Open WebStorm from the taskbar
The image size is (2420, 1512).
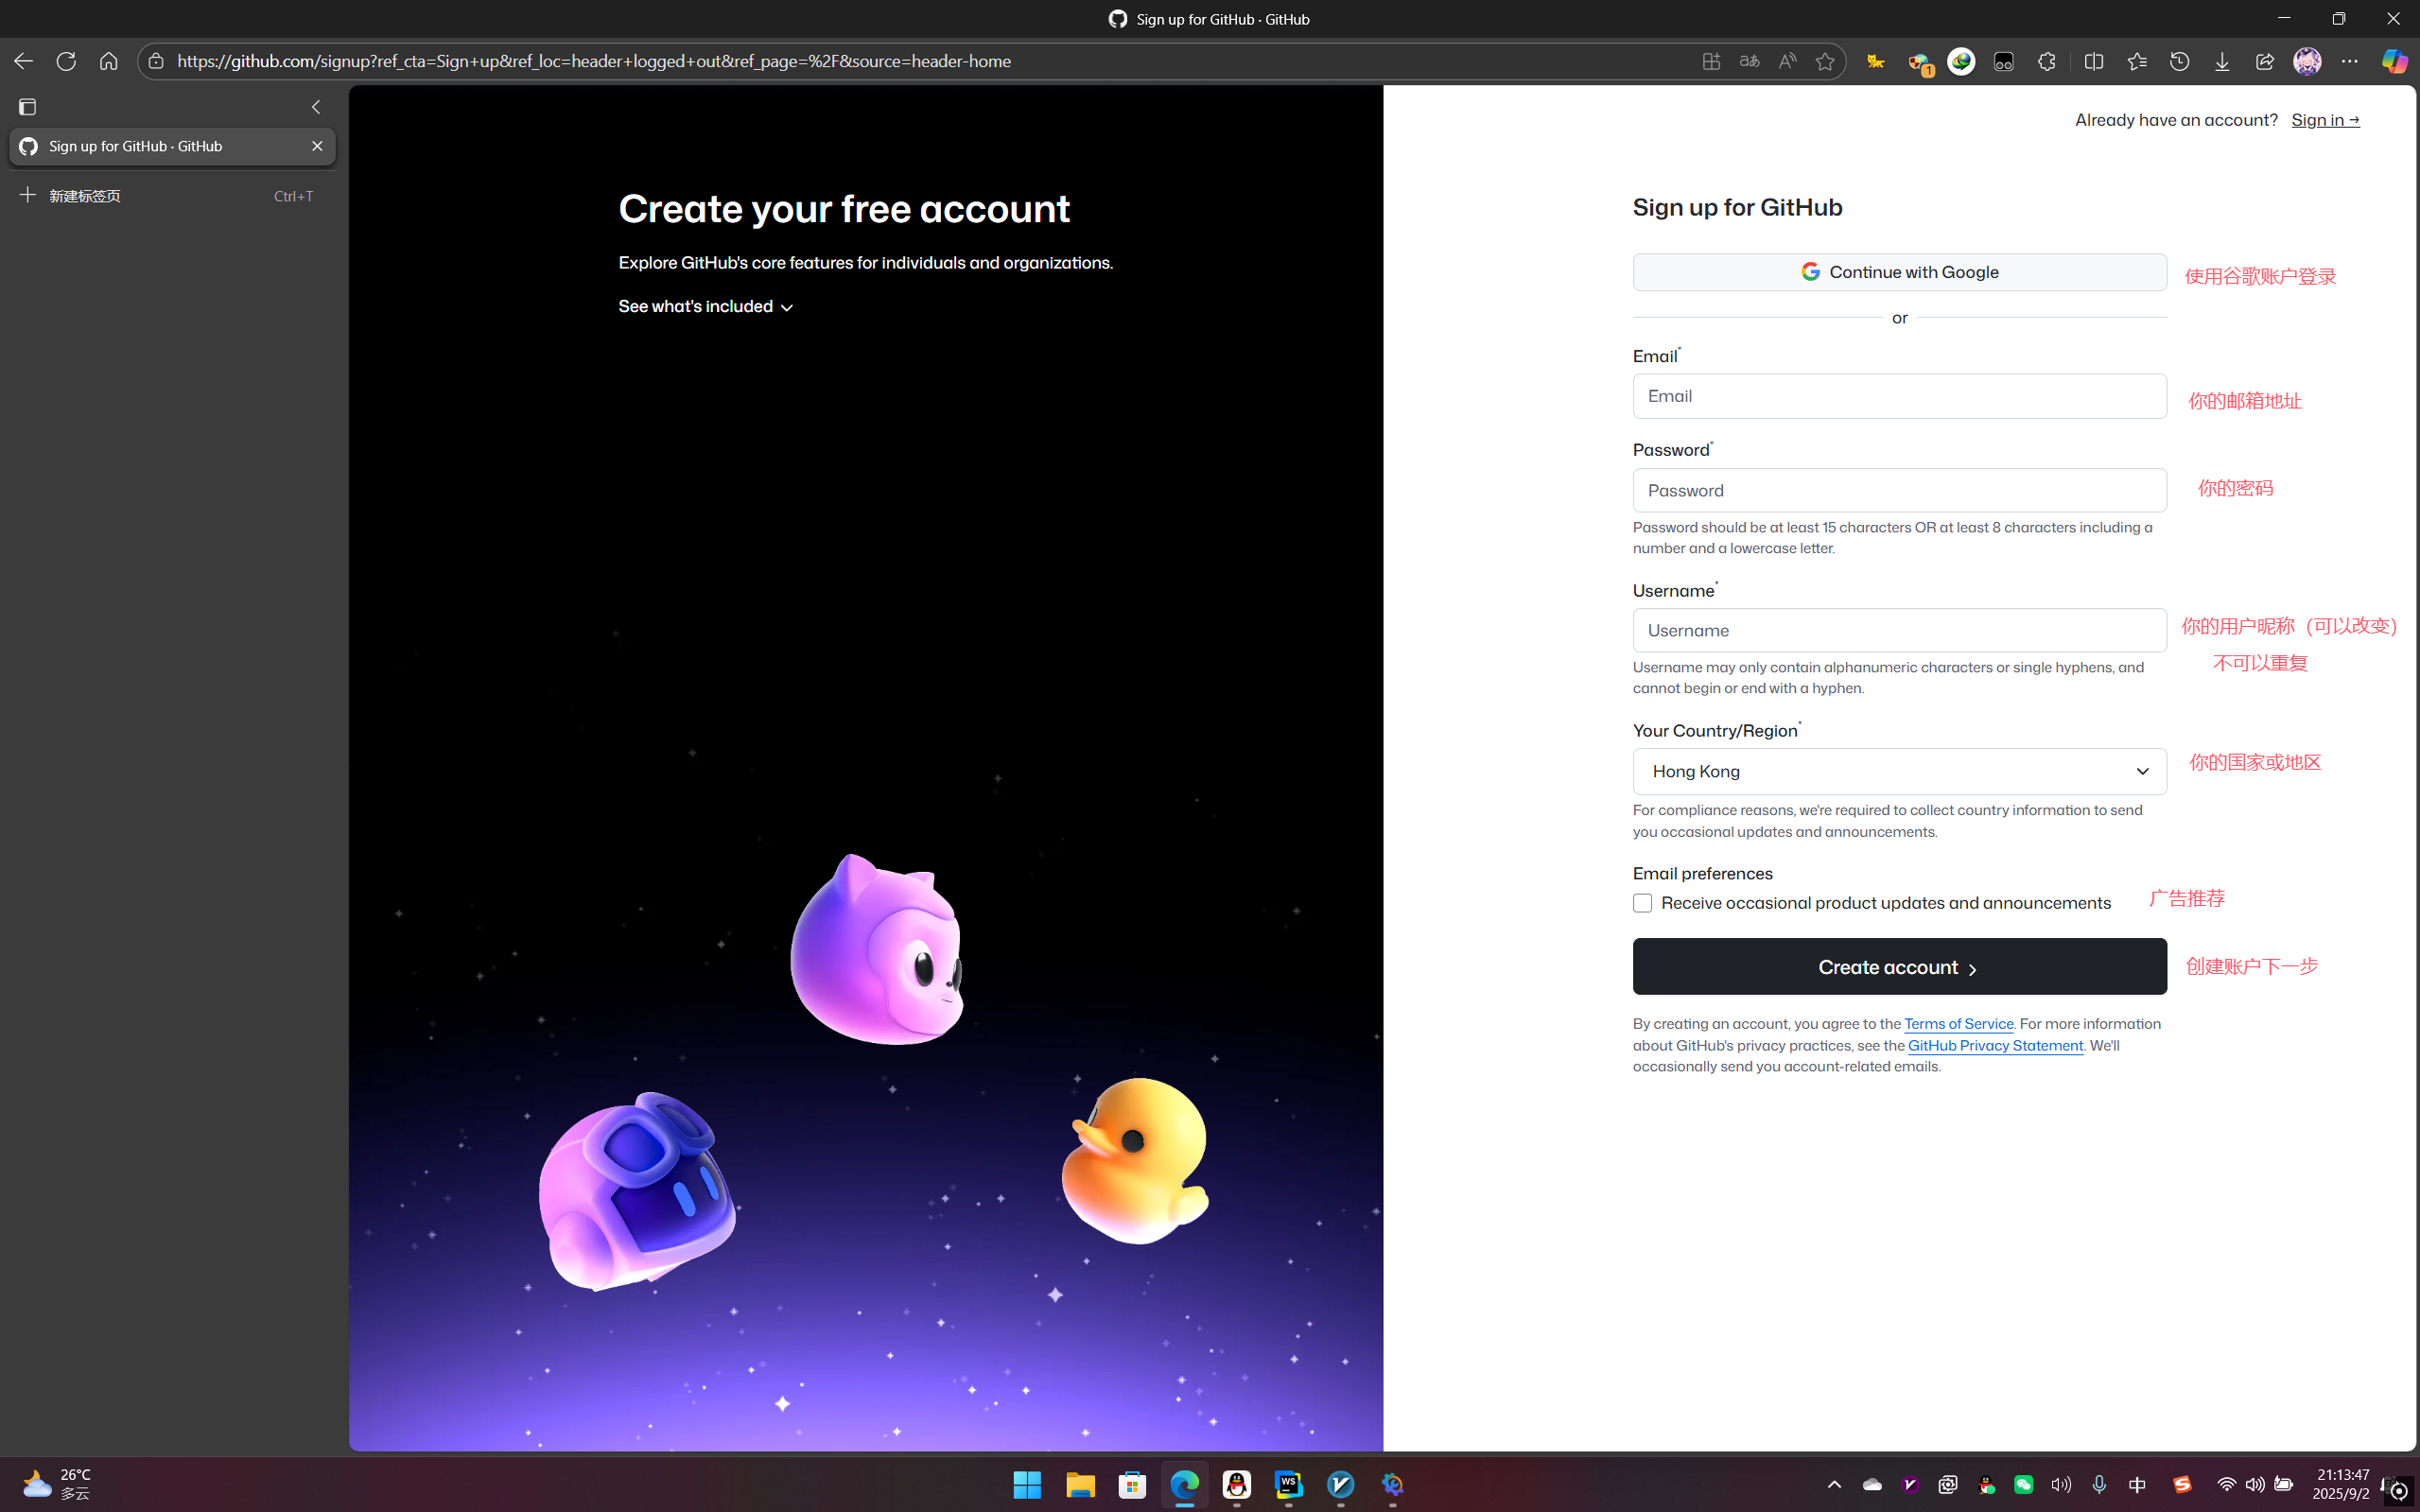[1289, 1485]
